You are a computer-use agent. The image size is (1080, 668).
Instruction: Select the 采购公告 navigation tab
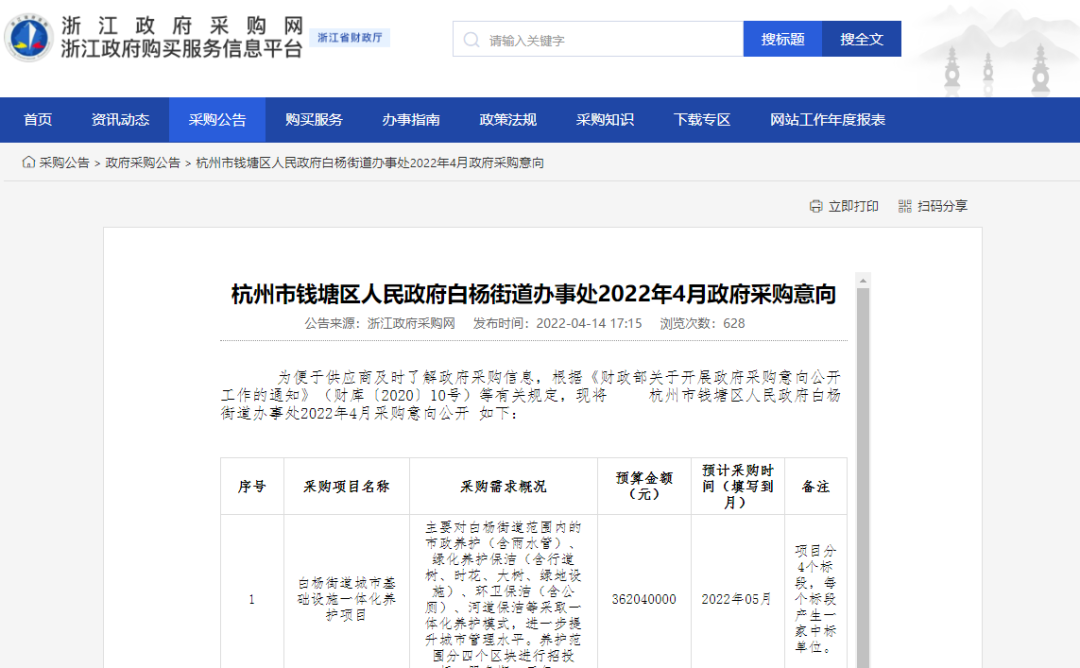(x=217, y=120)
